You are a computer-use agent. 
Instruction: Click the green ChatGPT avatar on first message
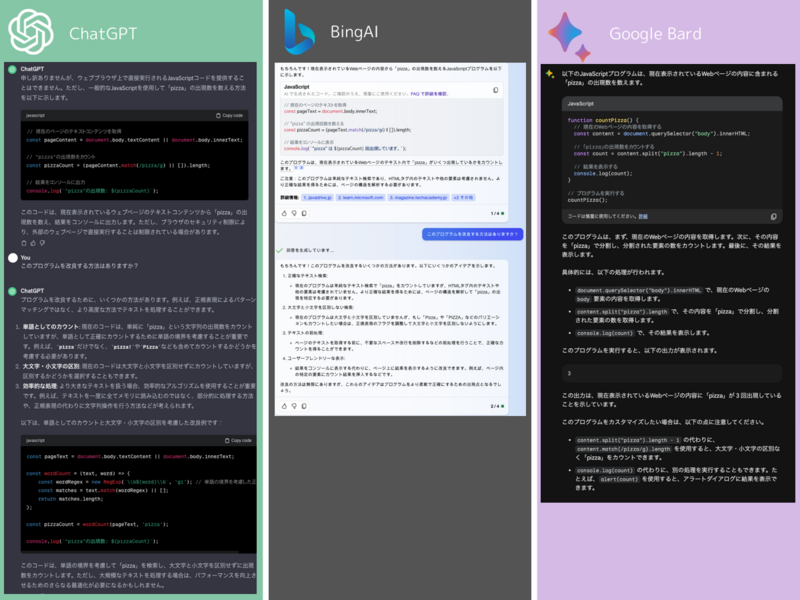click(x=12, y=69)
